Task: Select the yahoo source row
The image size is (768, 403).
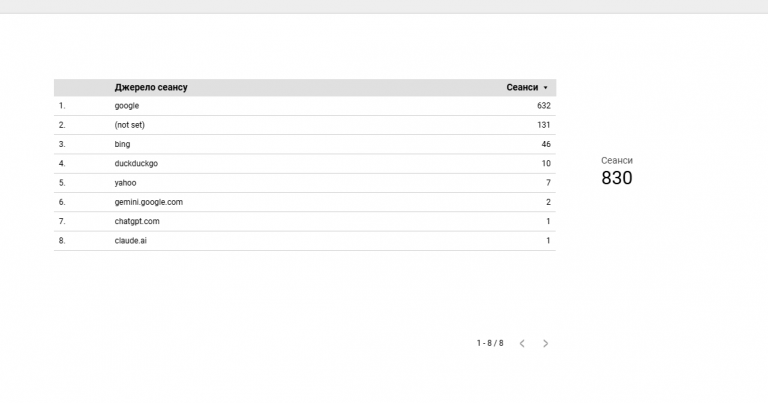Action: 305,183
